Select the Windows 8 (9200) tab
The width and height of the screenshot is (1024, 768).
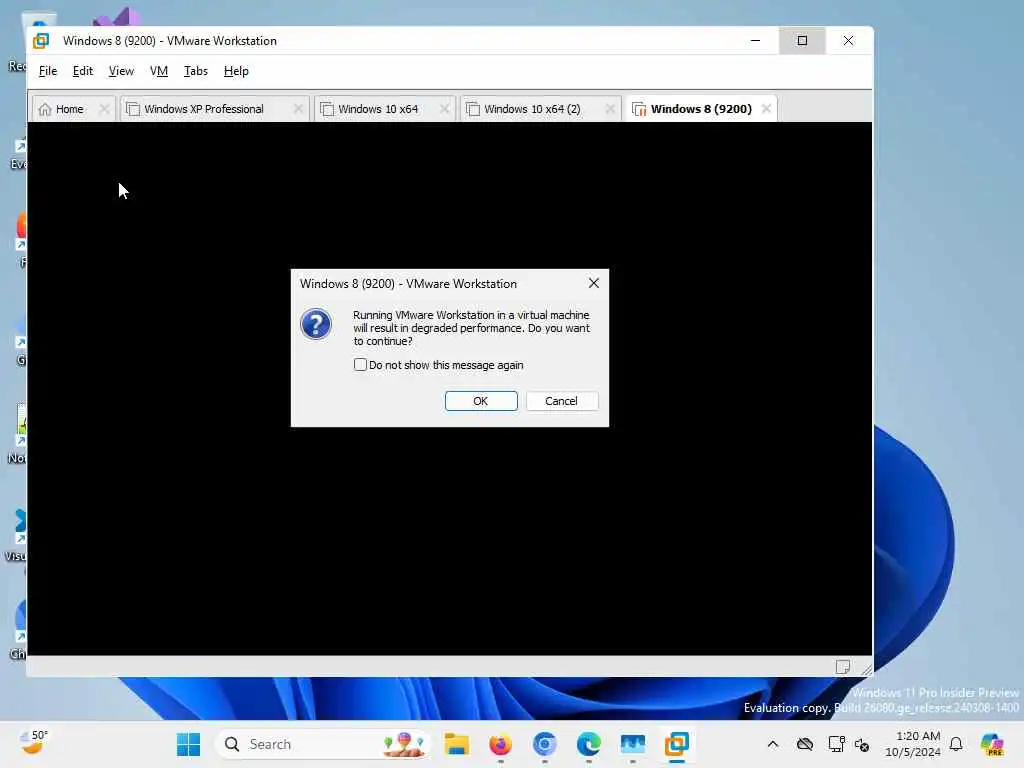click(x=701, y=109)
